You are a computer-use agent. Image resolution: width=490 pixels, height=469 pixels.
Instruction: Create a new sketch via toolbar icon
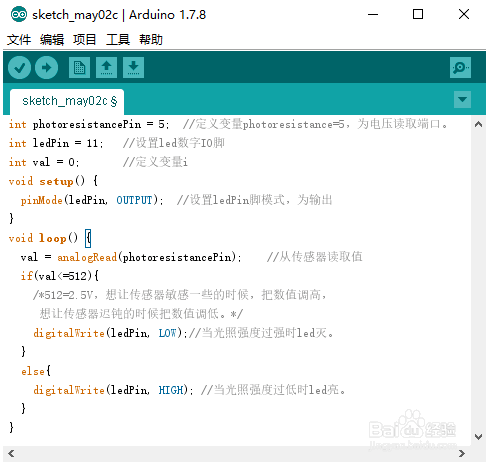(x=79, y=68)
